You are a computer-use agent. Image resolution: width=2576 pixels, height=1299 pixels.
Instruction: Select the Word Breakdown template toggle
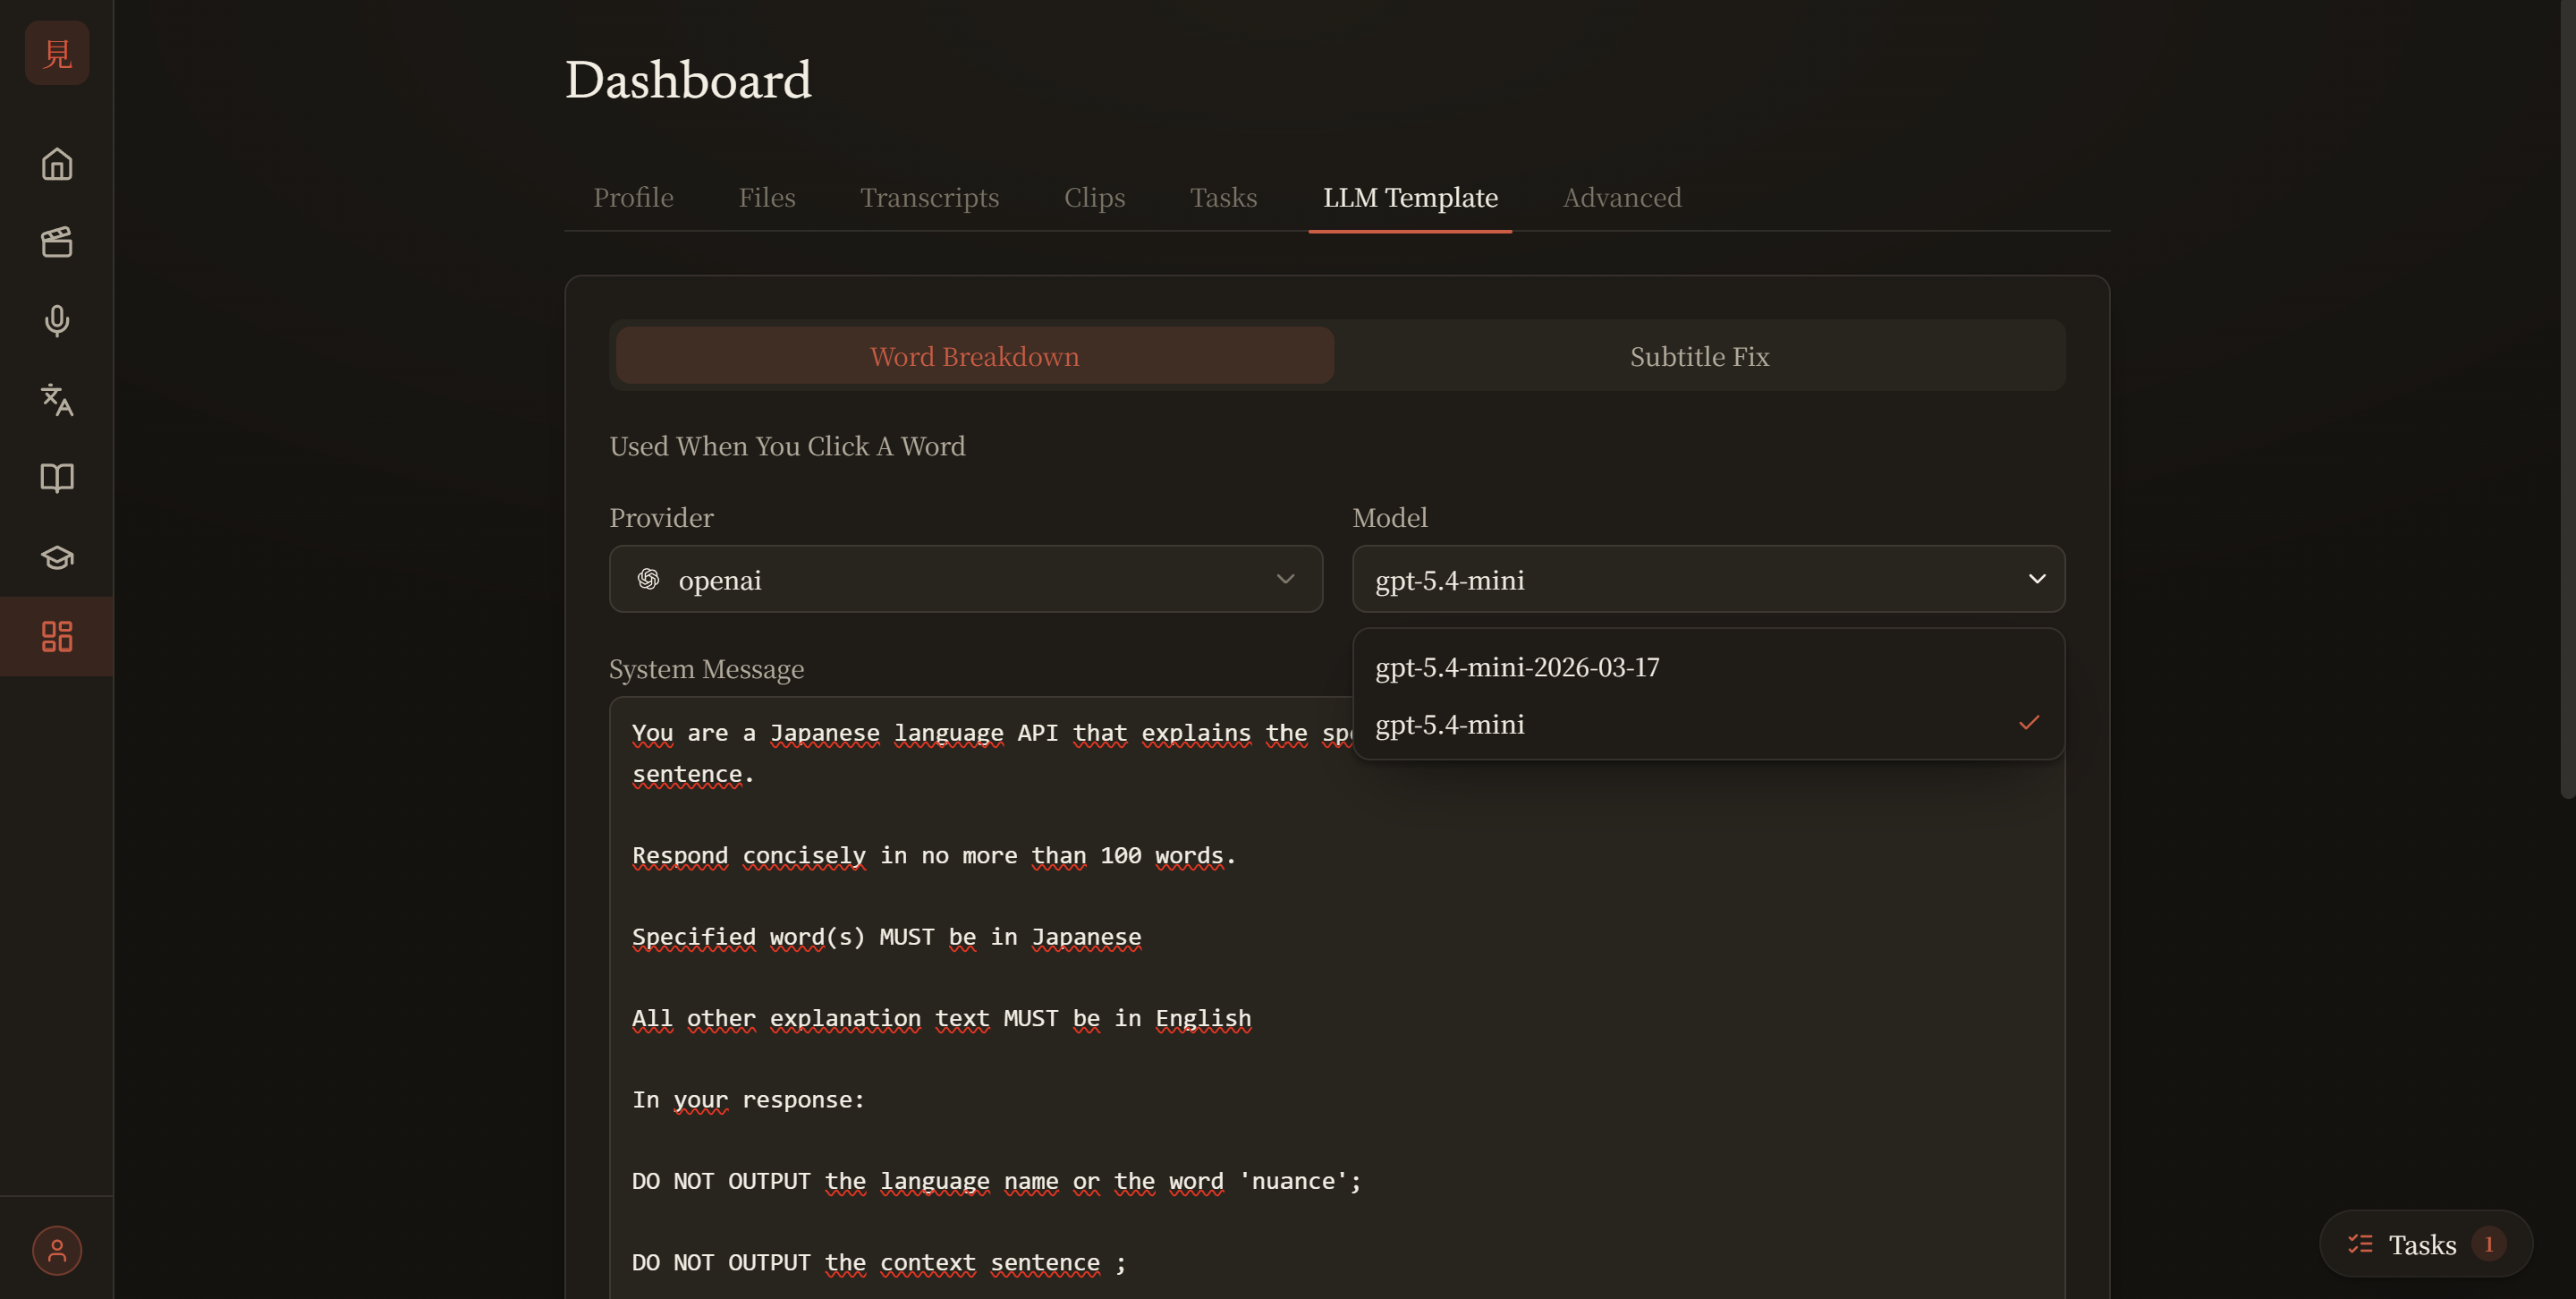pos(975,356)
